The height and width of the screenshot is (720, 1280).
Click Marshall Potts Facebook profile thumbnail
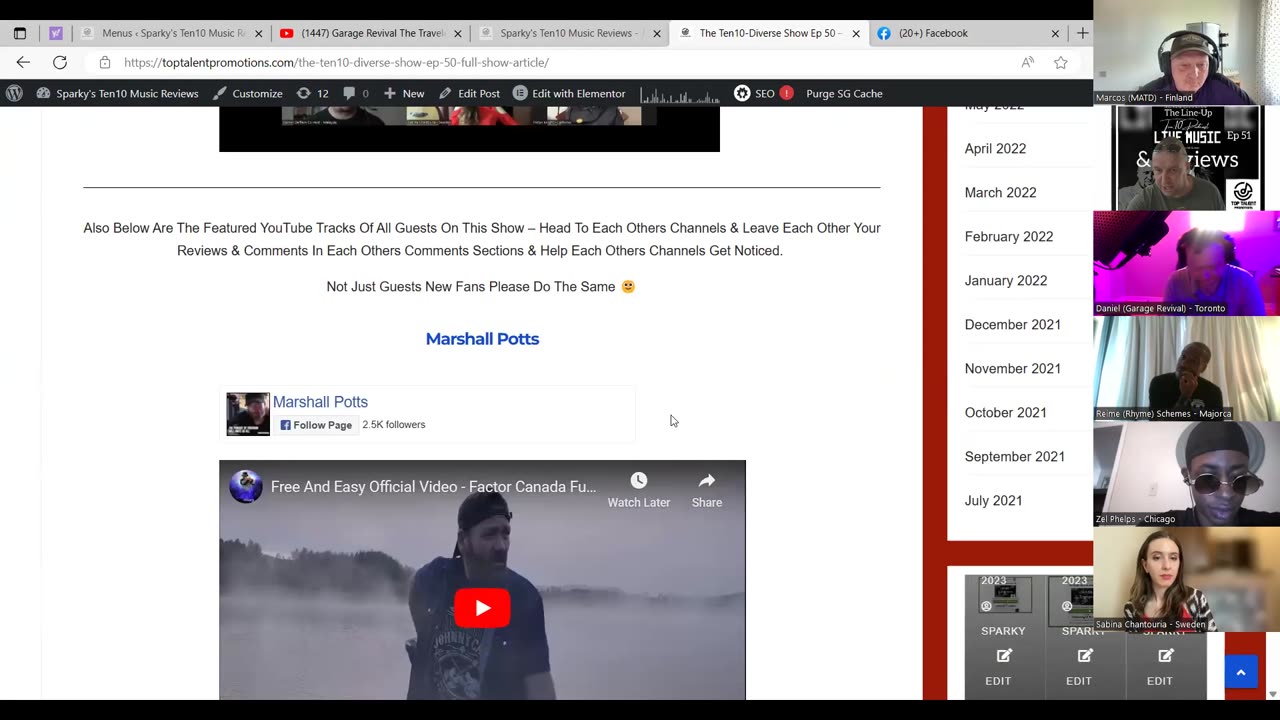(x=248, y=414)
